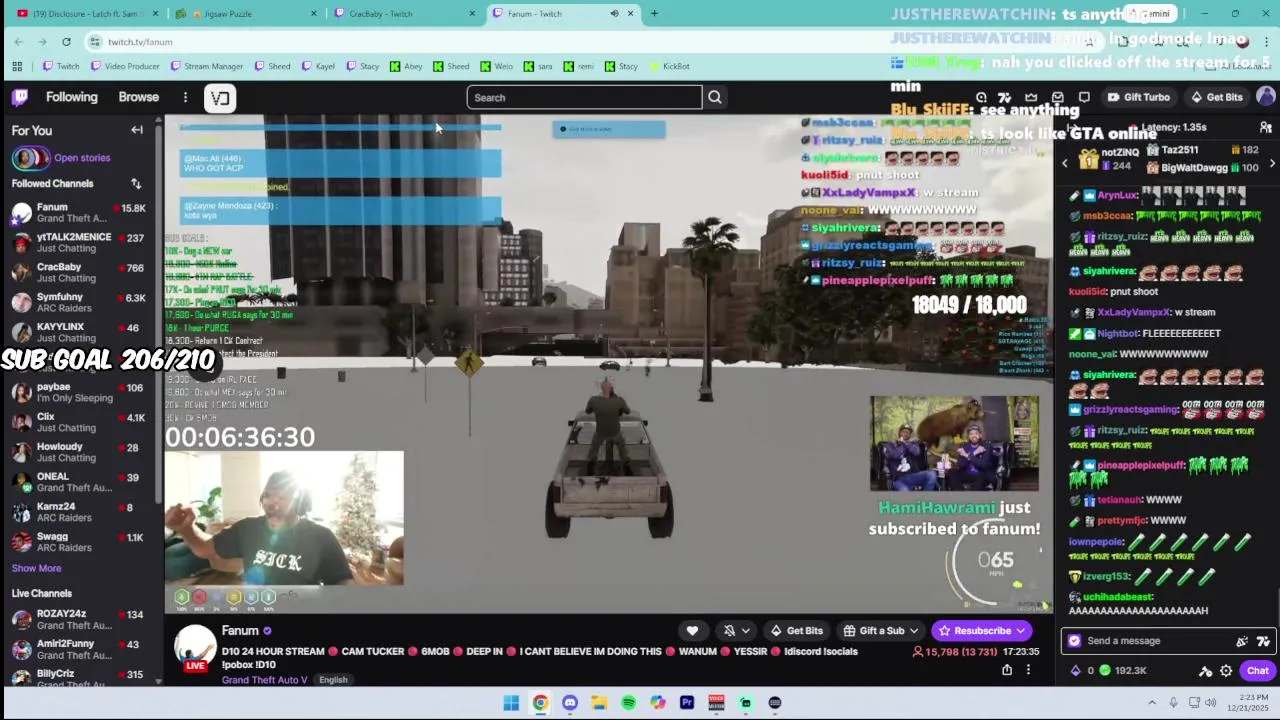The image size is (1280, 720).
Task: Click the search magnifier button
Action: click(x=715, y=97)
